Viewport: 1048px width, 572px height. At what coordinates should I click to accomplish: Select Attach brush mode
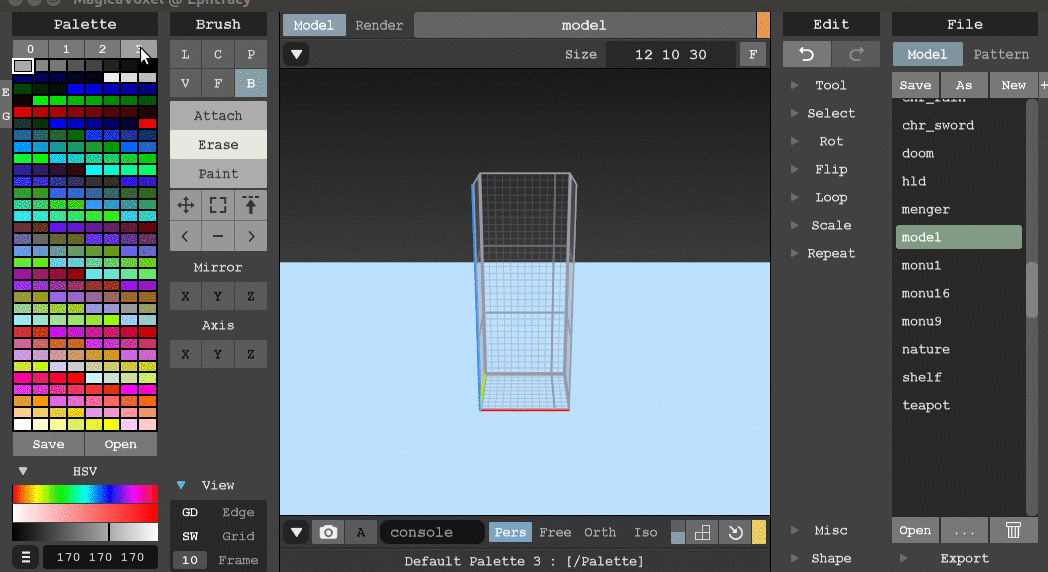218,116
